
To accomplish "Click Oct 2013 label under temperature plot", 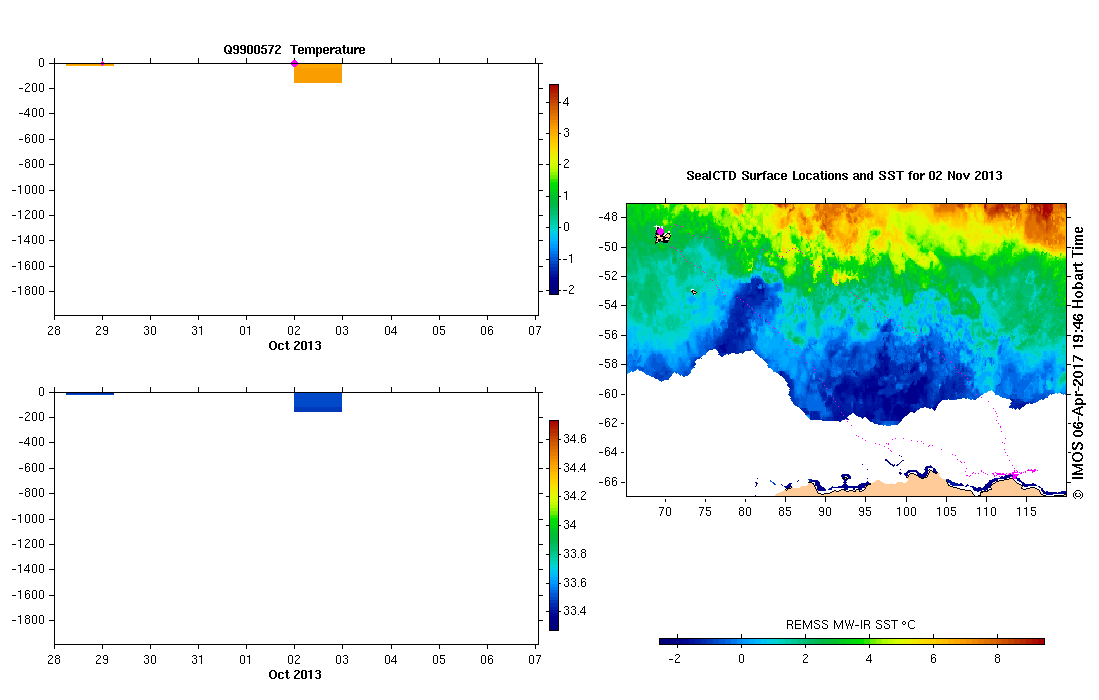I will (295, 345).
